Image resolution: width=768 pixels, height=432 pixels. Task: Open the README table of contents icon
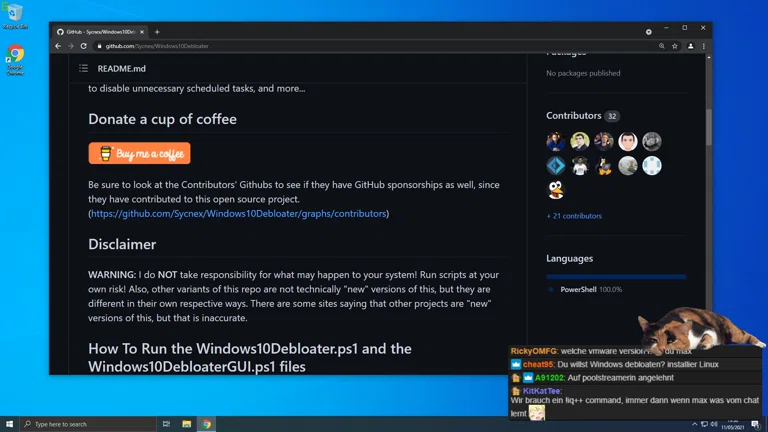coord(83,69)
